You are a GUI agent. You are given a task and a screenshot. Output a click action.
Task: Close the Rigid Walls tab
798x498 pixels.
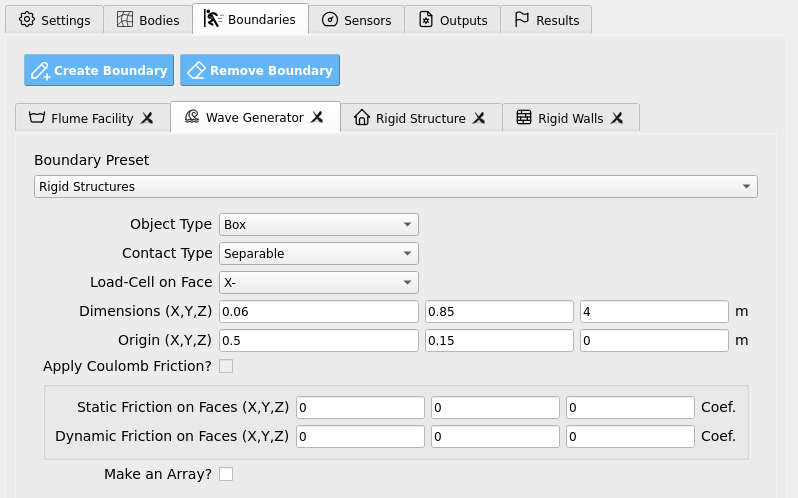617,118
